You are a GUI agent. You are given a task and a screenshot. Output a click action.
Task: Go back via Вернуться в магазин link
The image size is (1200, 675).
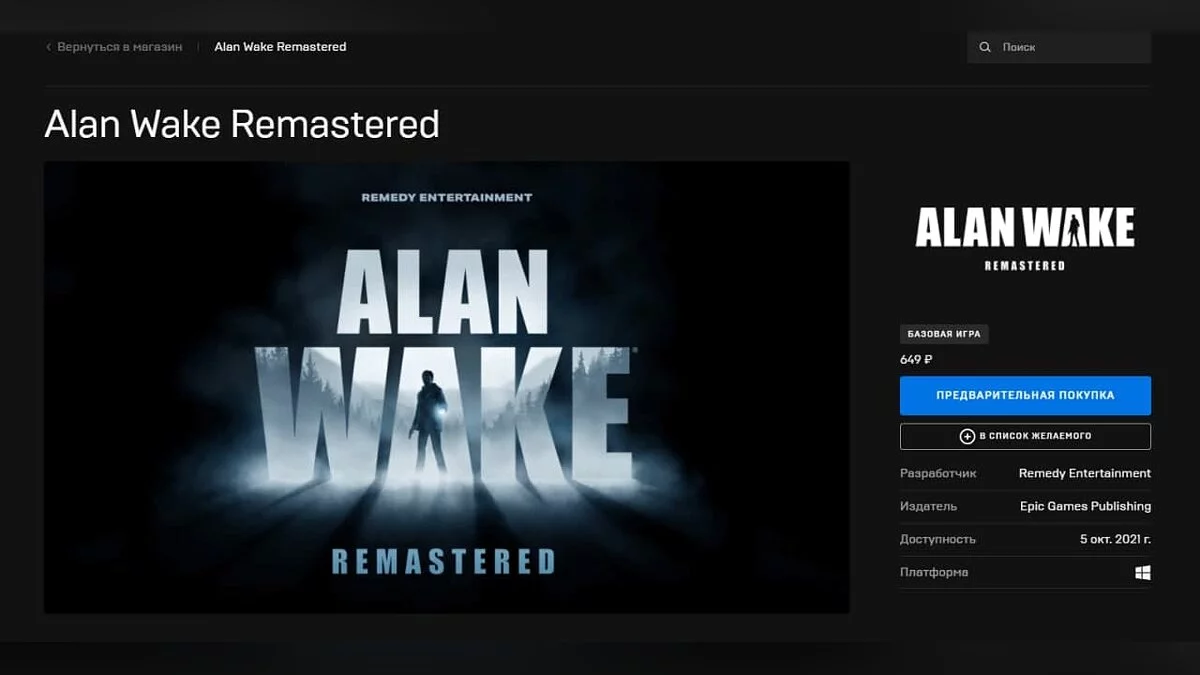[x=119, y=47]
